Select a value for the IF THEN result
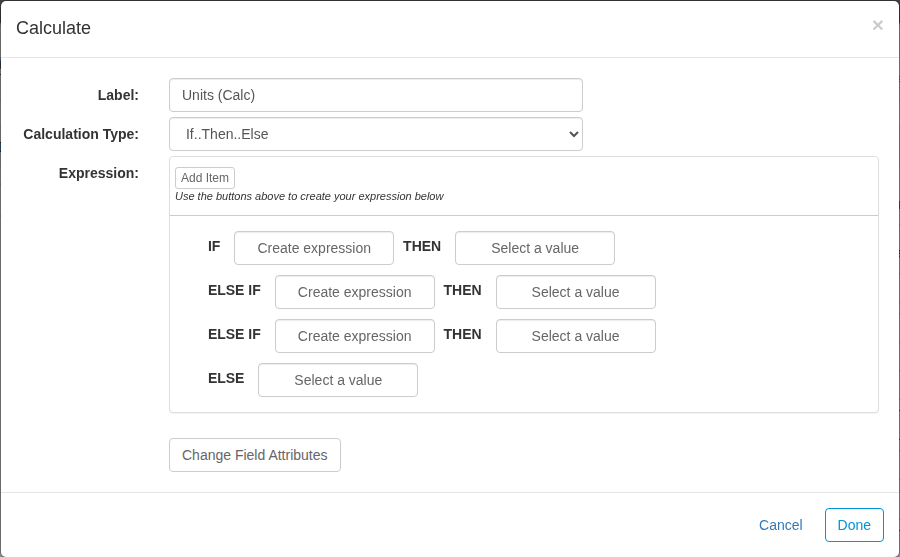Viewport: 900px width, 557px height. [535, 248]
